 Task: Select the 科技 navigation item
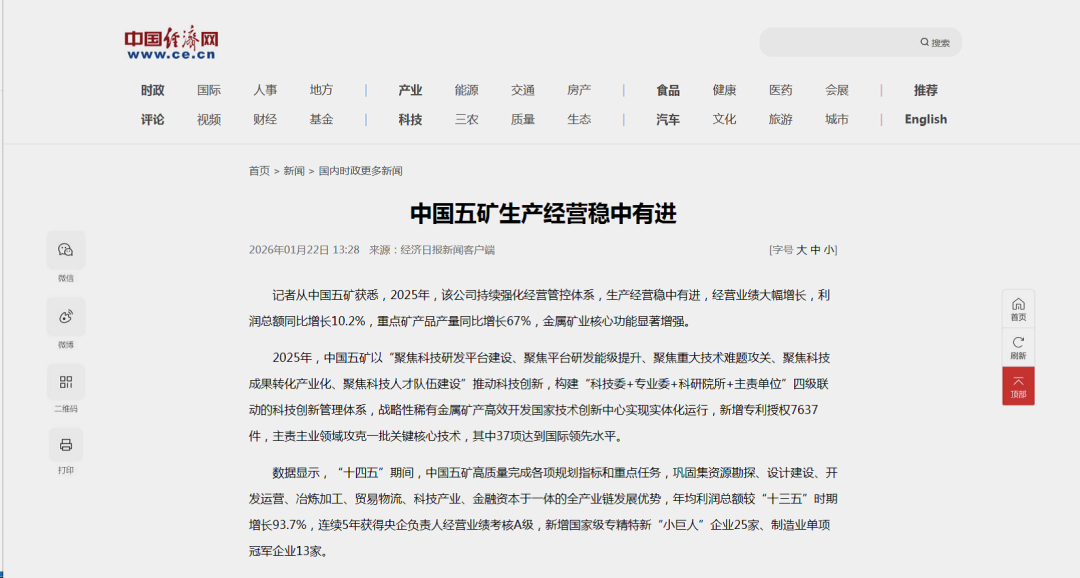pyautogui.click(x=408, y=119)
